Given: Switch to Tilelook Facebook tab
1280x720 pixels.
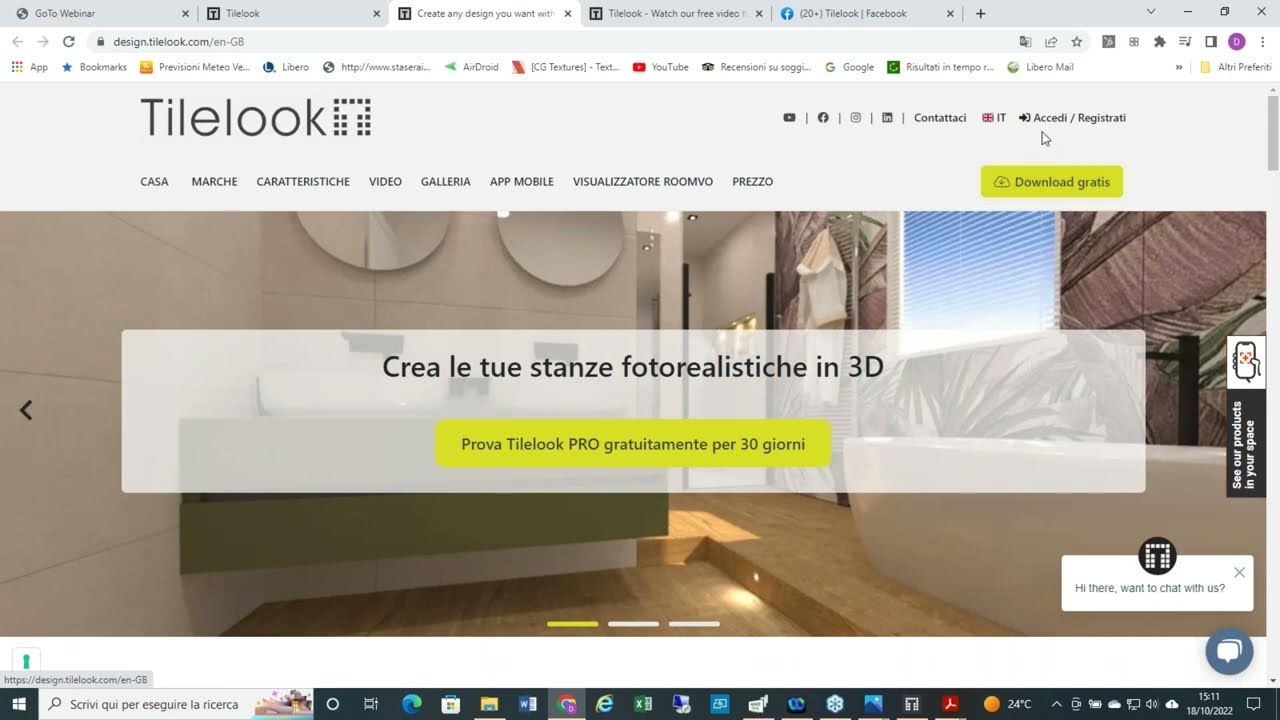Looking at the screenshot, I should pos(866,14).
